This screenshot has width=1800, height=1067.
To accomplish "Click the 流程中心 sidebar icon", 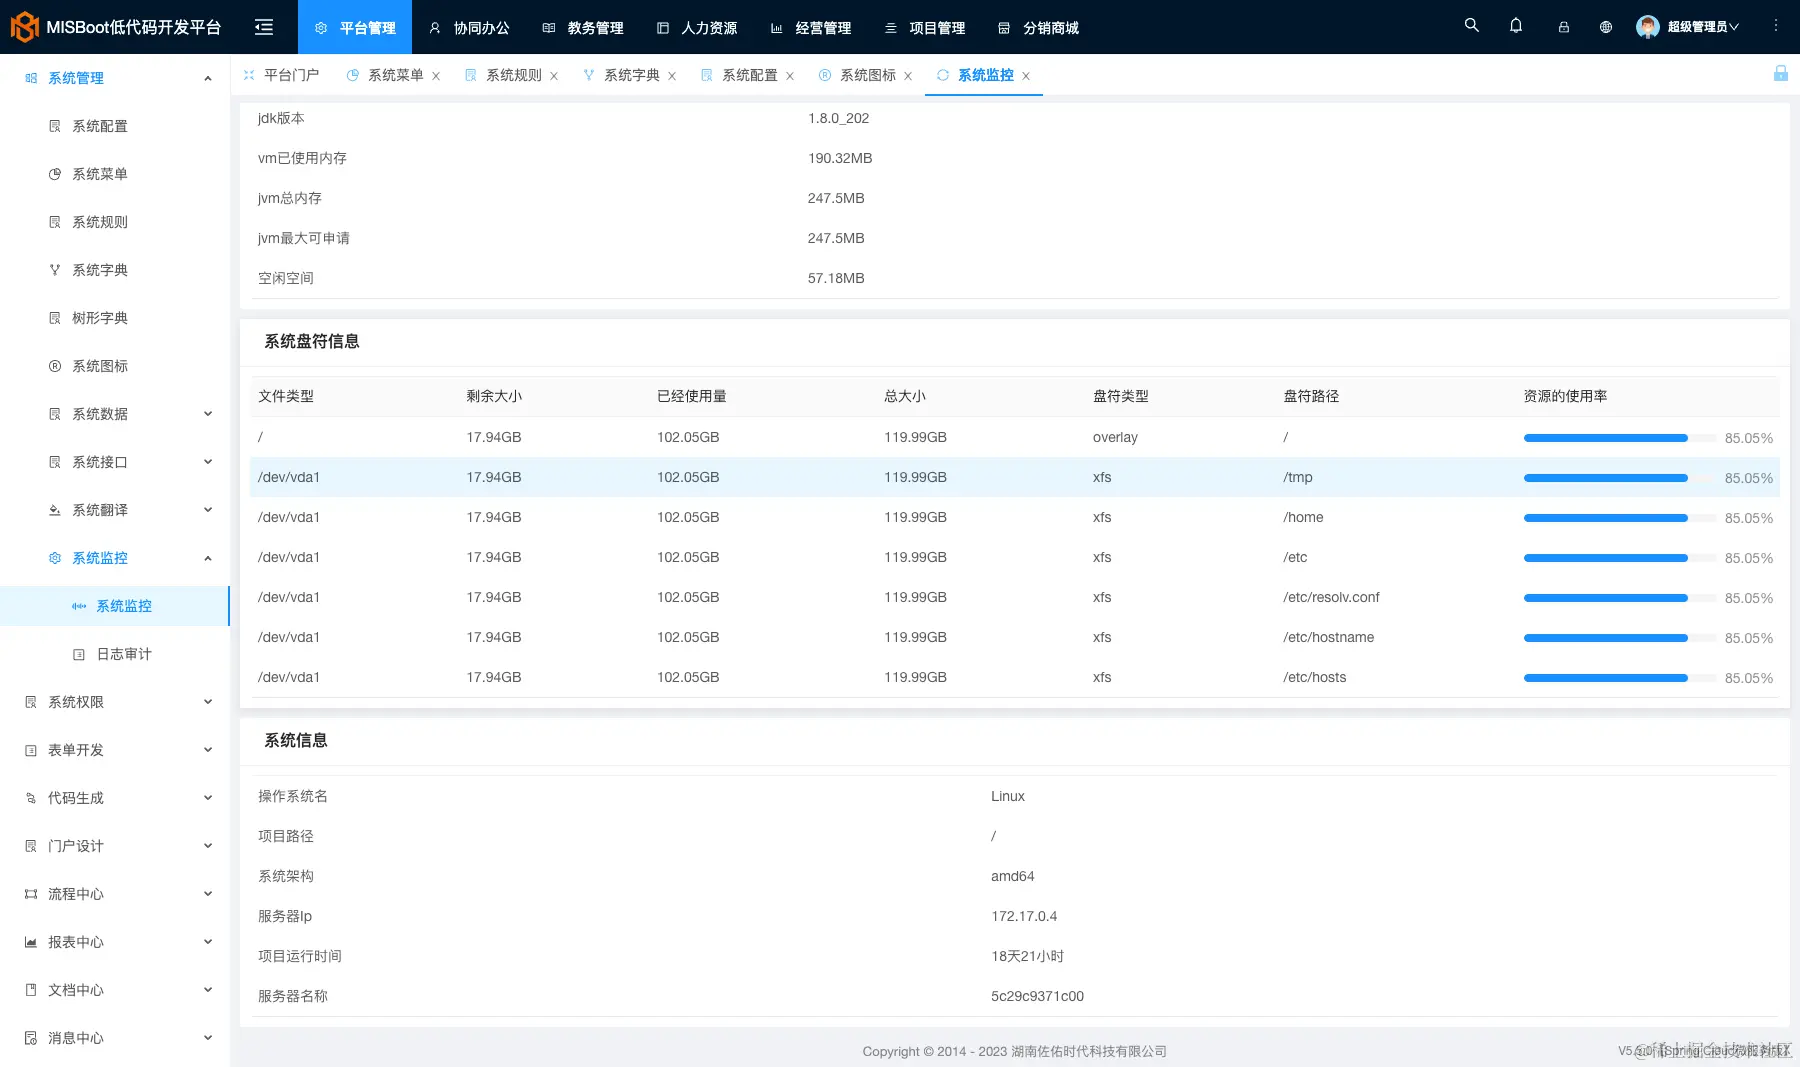I will point(31,894).
